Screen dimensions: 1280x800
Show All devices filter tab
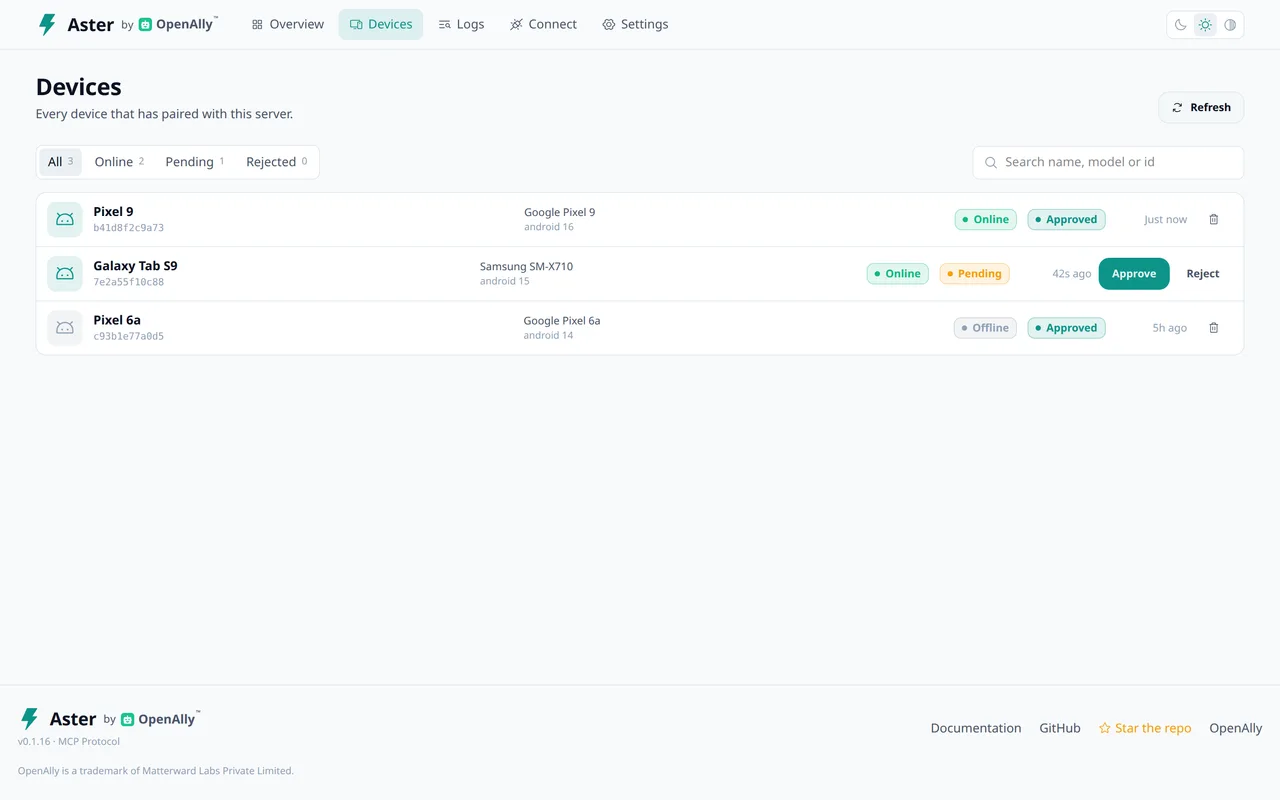[x=60, y=162]
